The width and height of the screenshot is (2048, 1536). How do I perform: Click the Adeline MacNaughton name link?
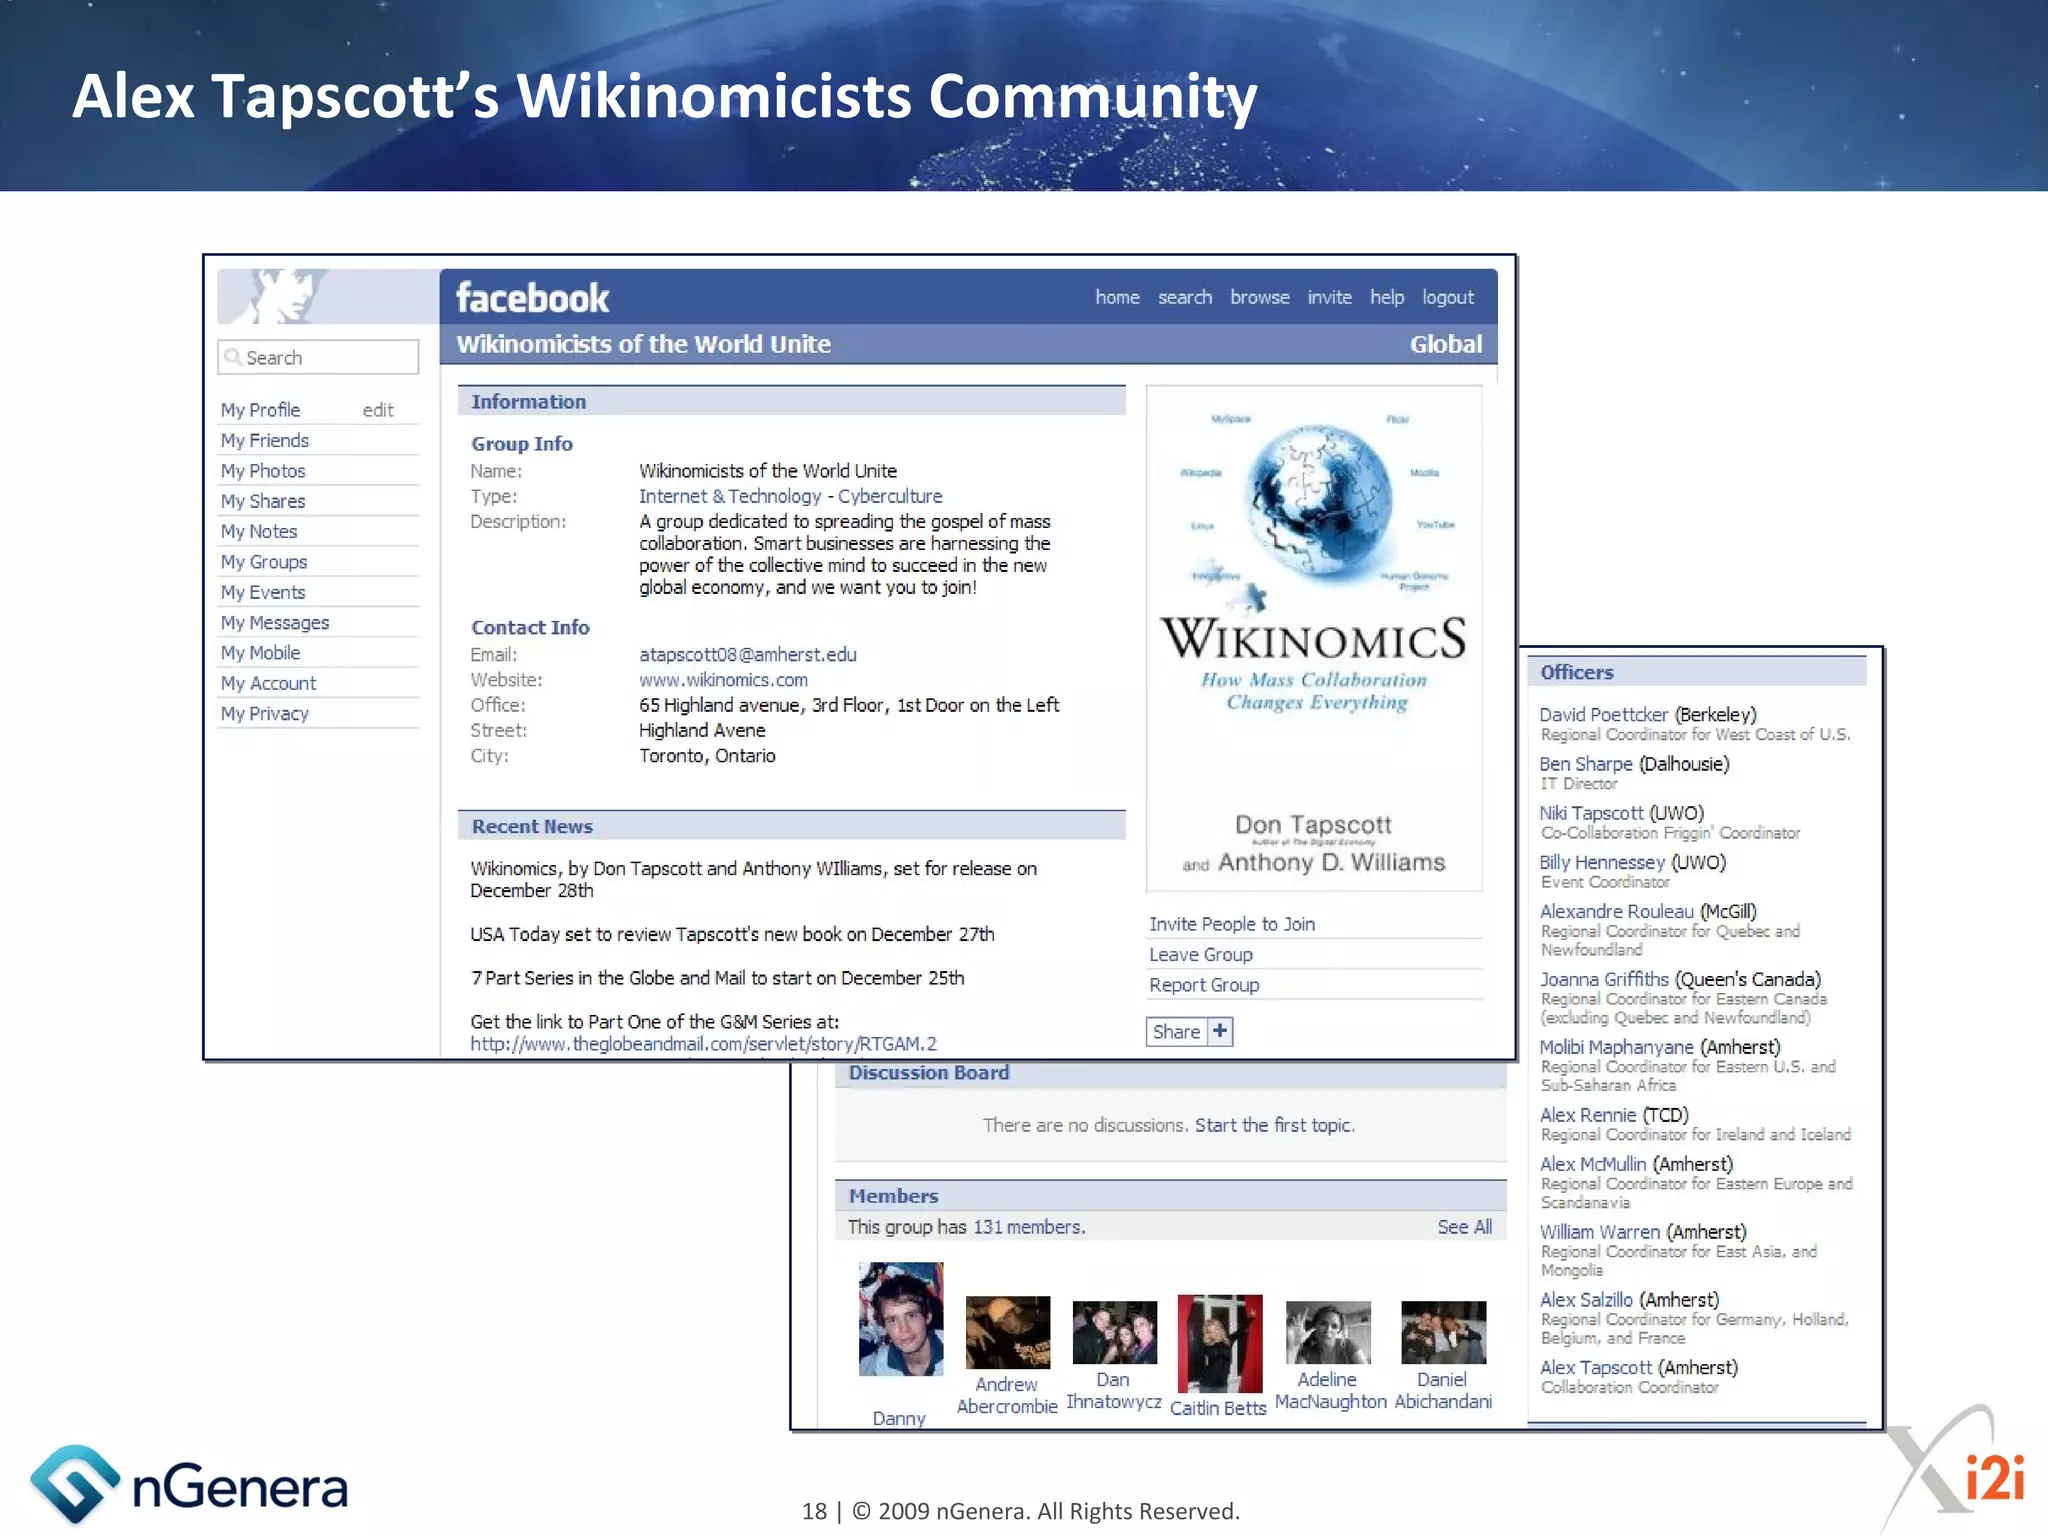coord(1330,1391)
